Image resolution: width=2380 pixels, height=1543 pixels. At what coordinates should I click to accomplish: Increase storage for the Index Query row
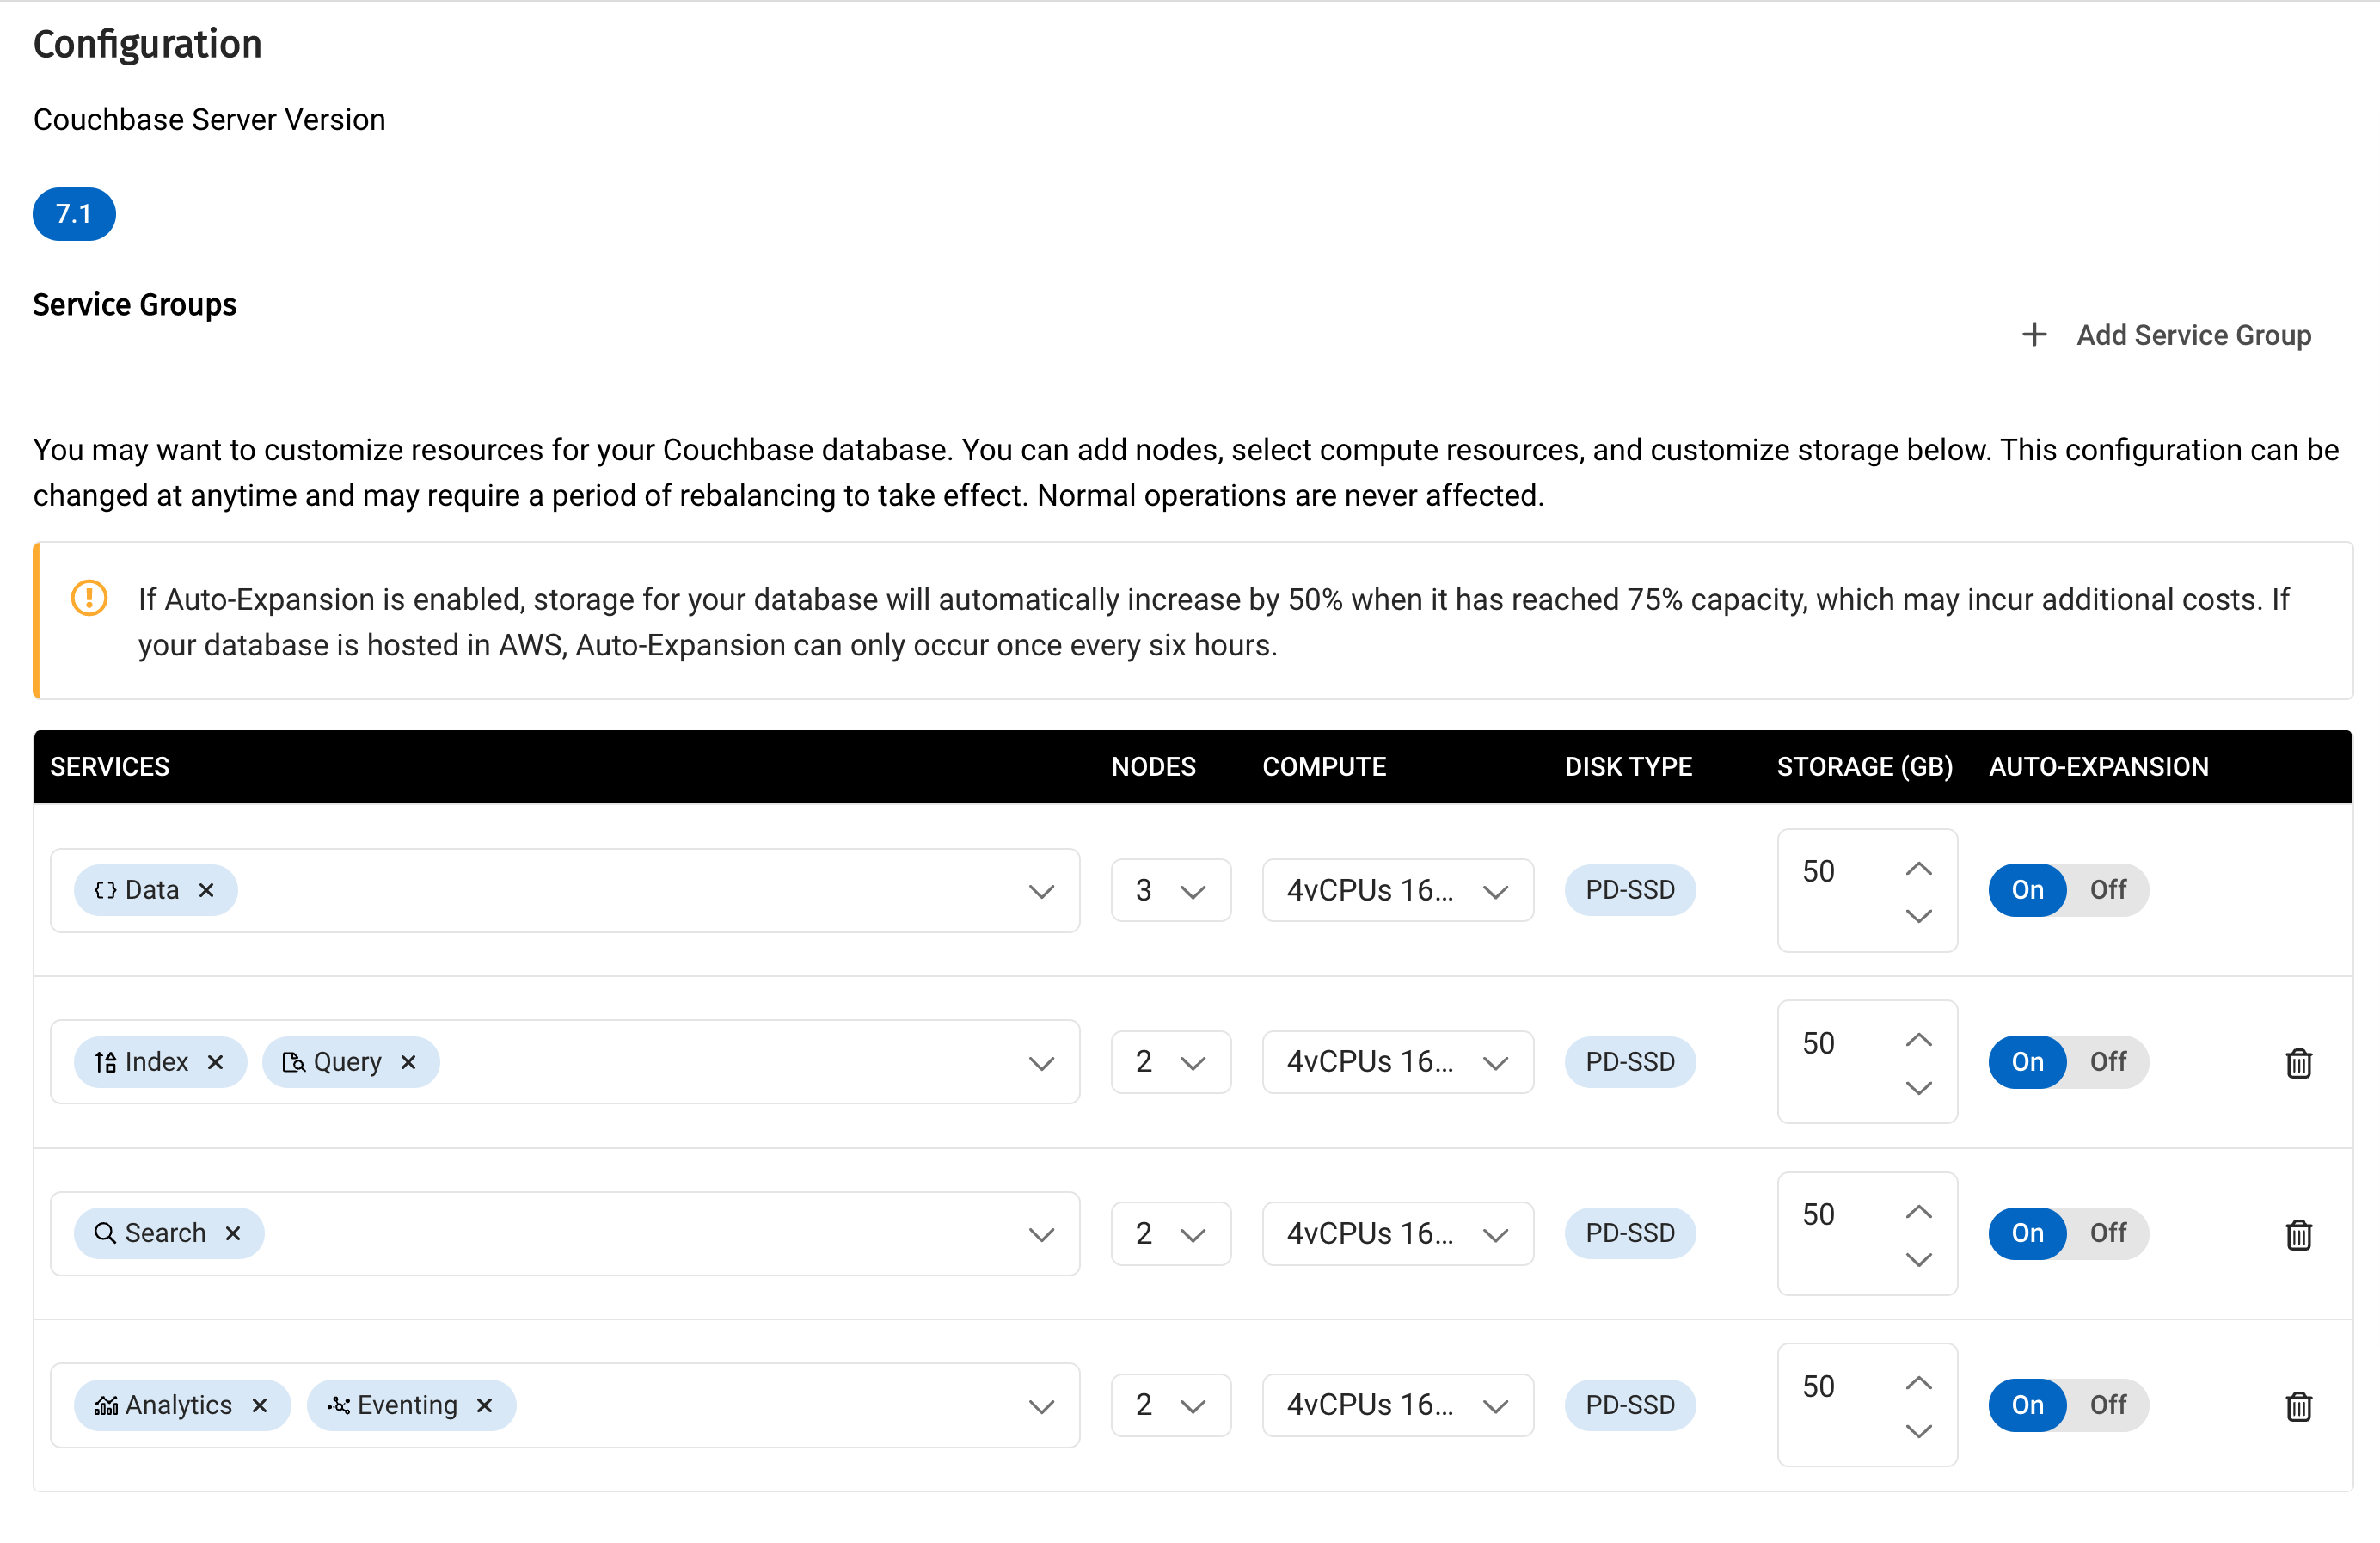tap(1918, 1040)
